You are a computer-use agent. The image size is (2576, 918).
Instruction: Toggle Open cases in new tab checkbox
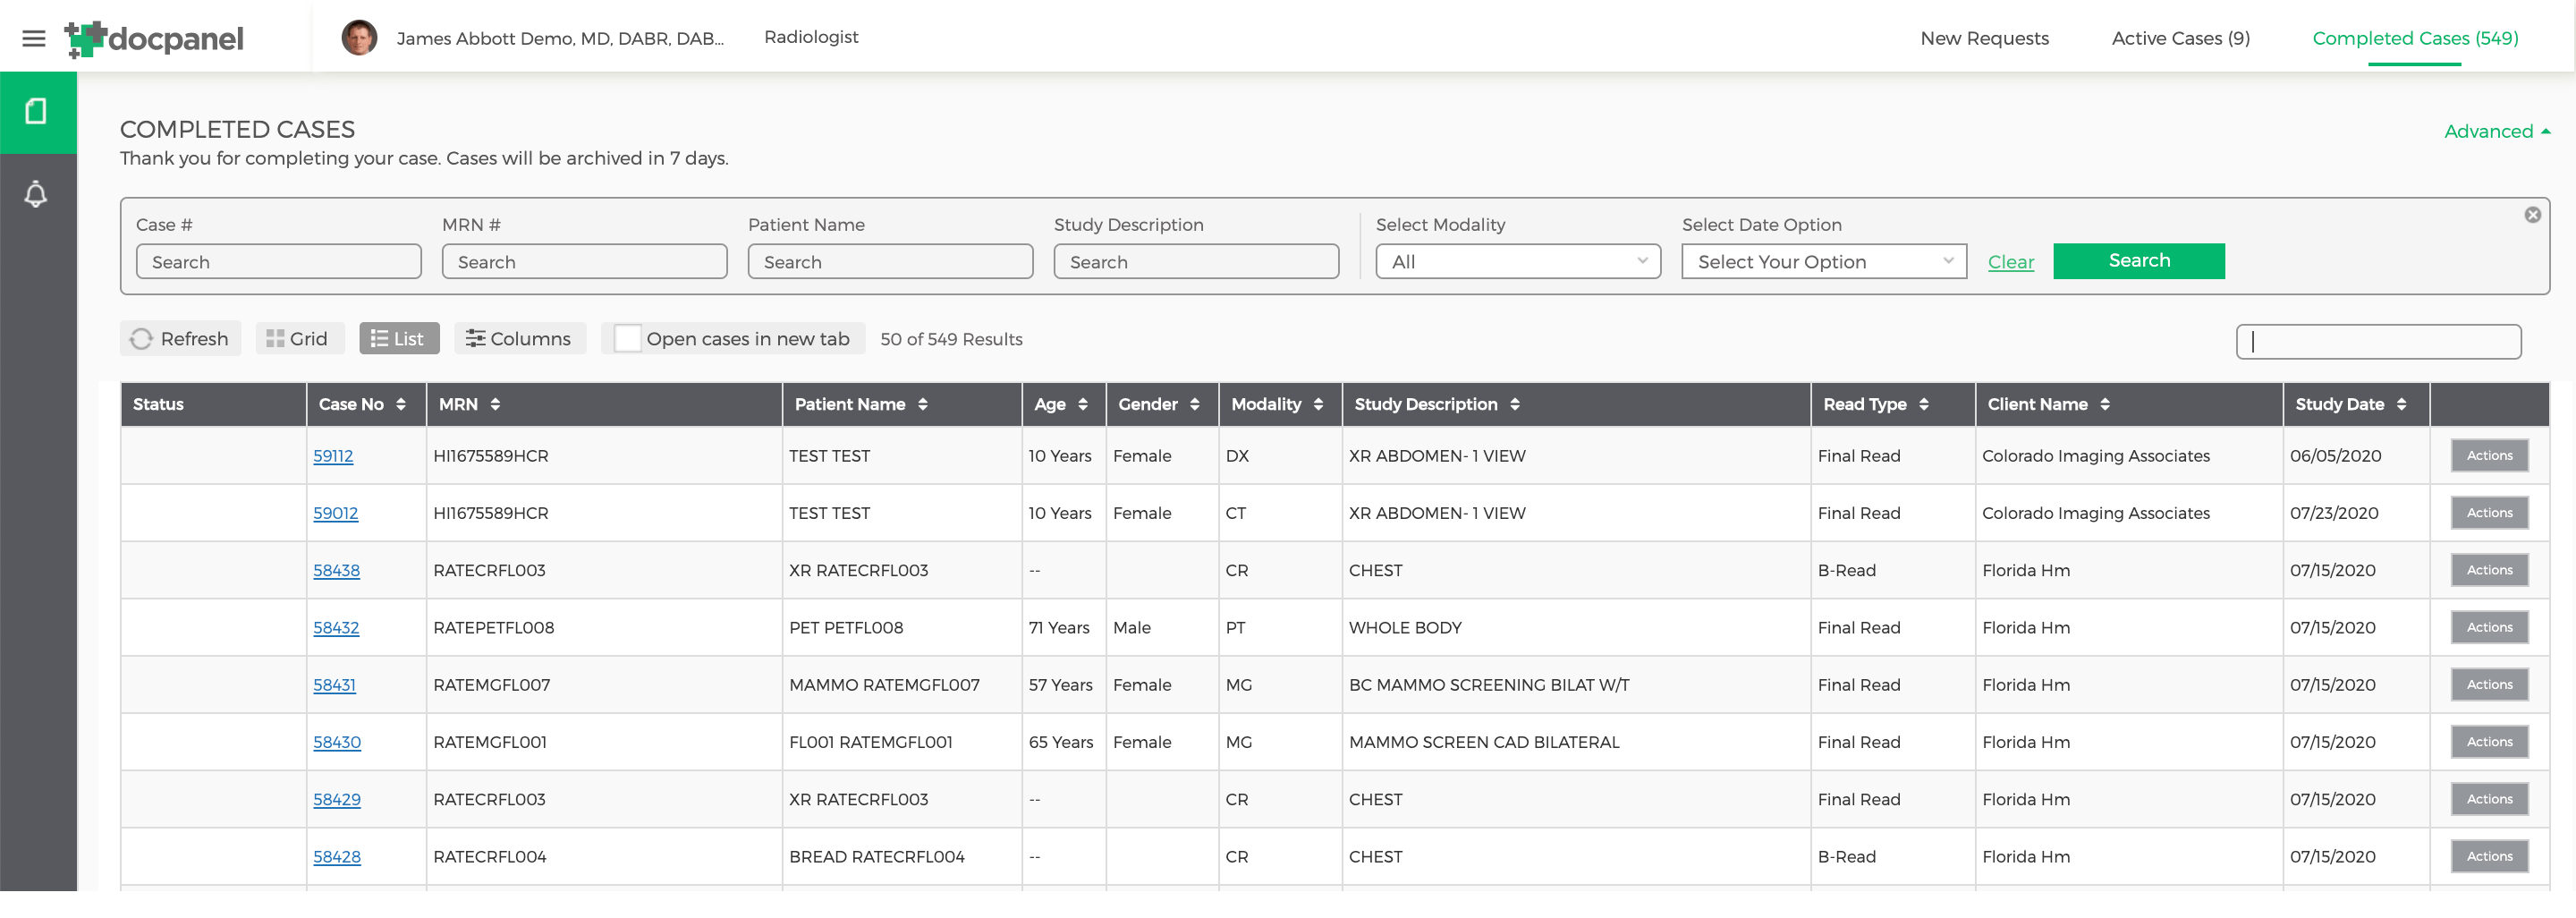click(627, 339)
